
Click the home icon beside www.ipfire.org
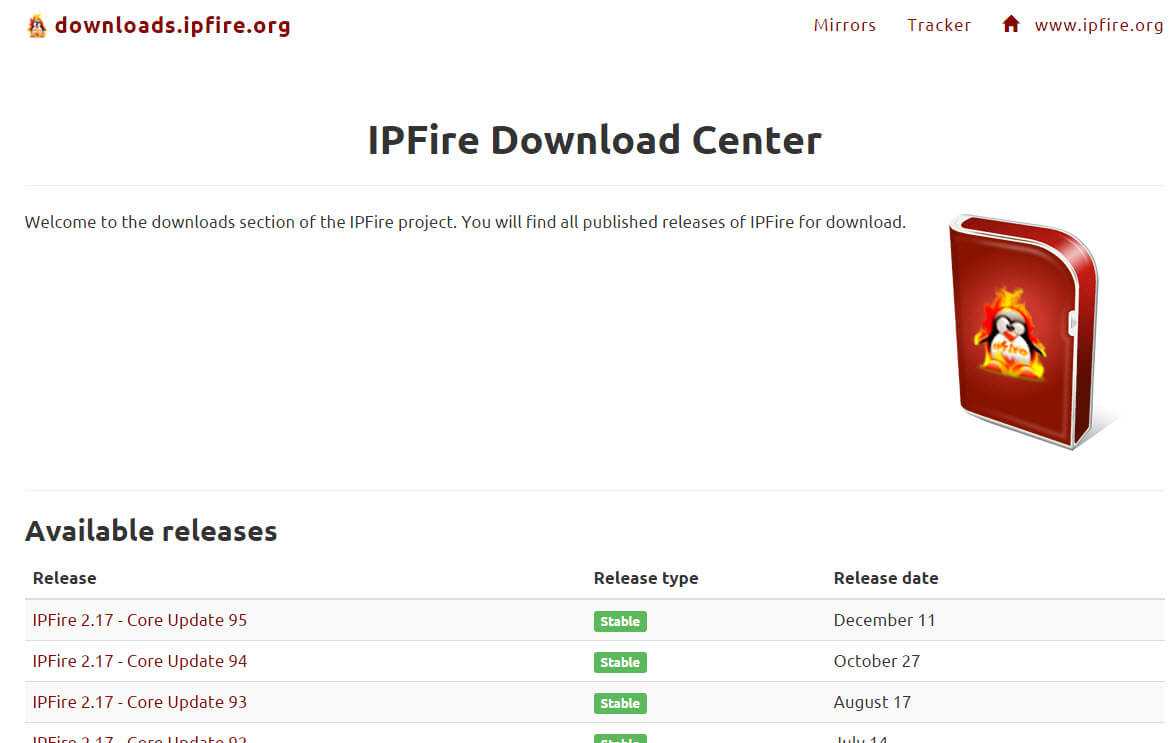click(1011, 25)
